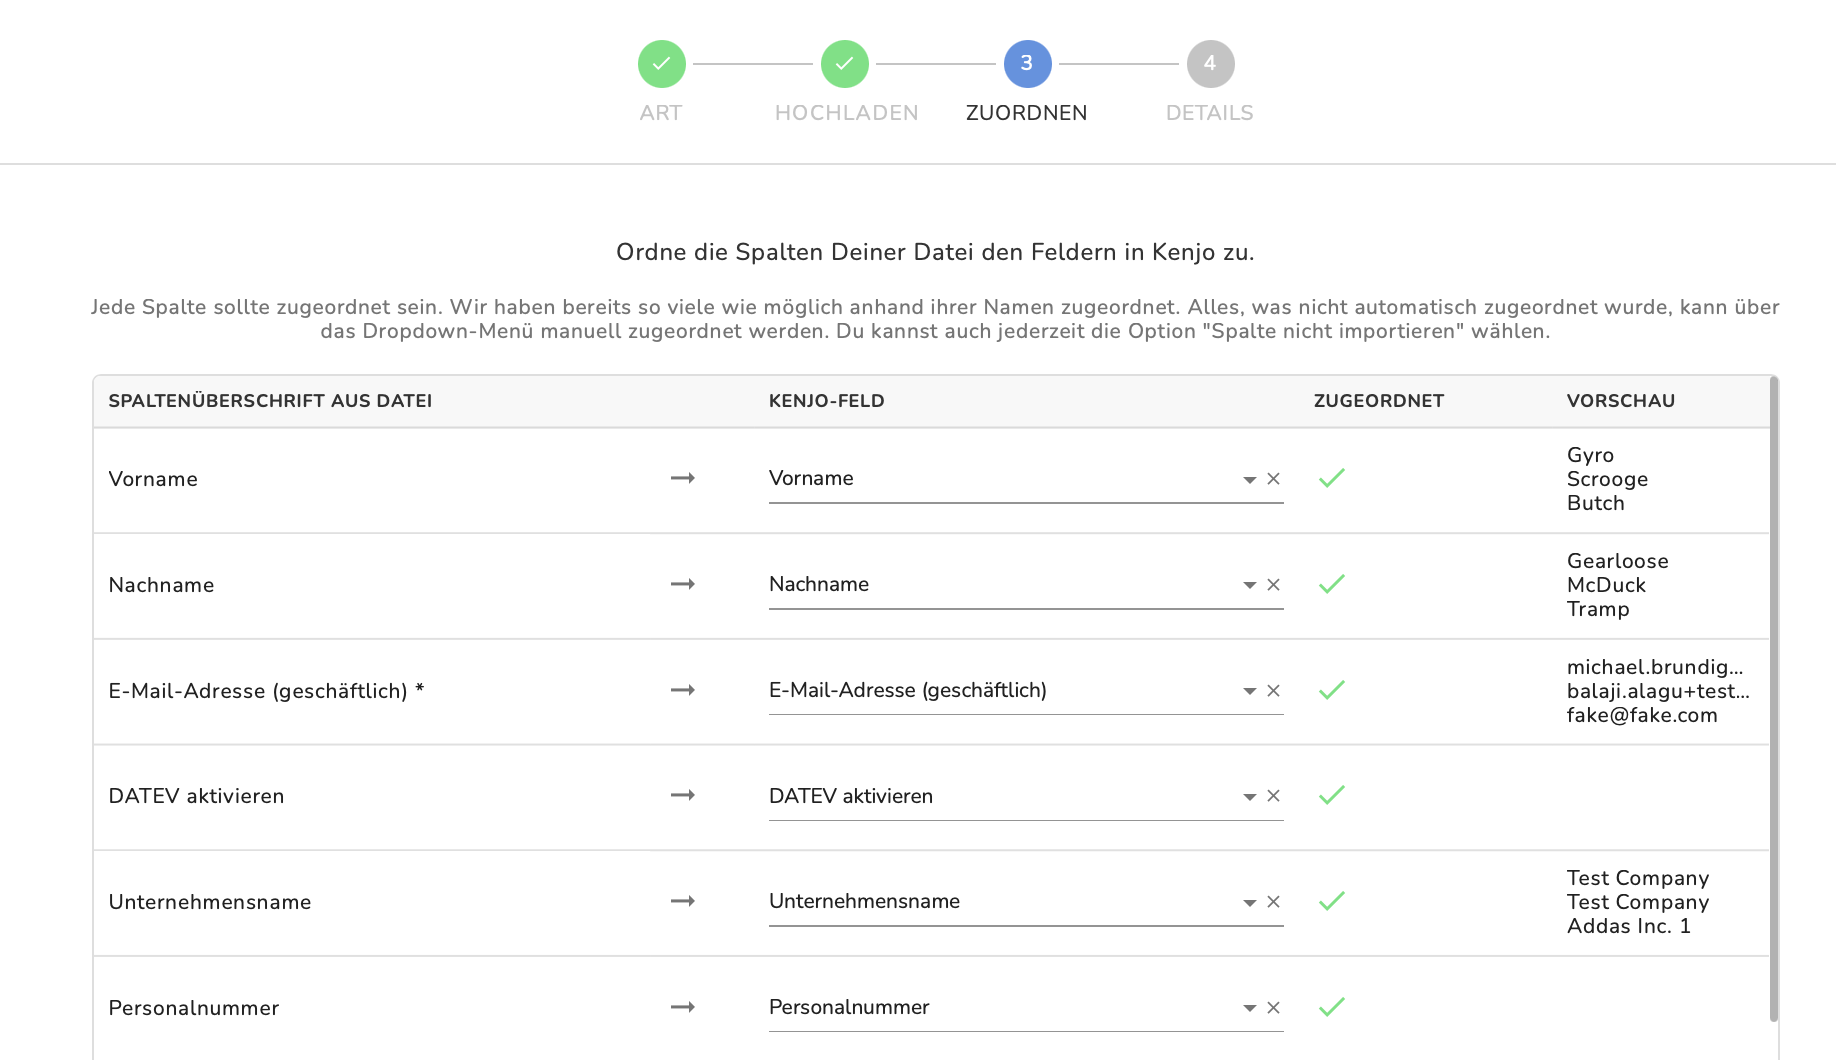Click the SPALTENÜBERSCHRIFT AUS DATEI header
Screen dimensions: 1836x1060
click(x=270, y=401)
